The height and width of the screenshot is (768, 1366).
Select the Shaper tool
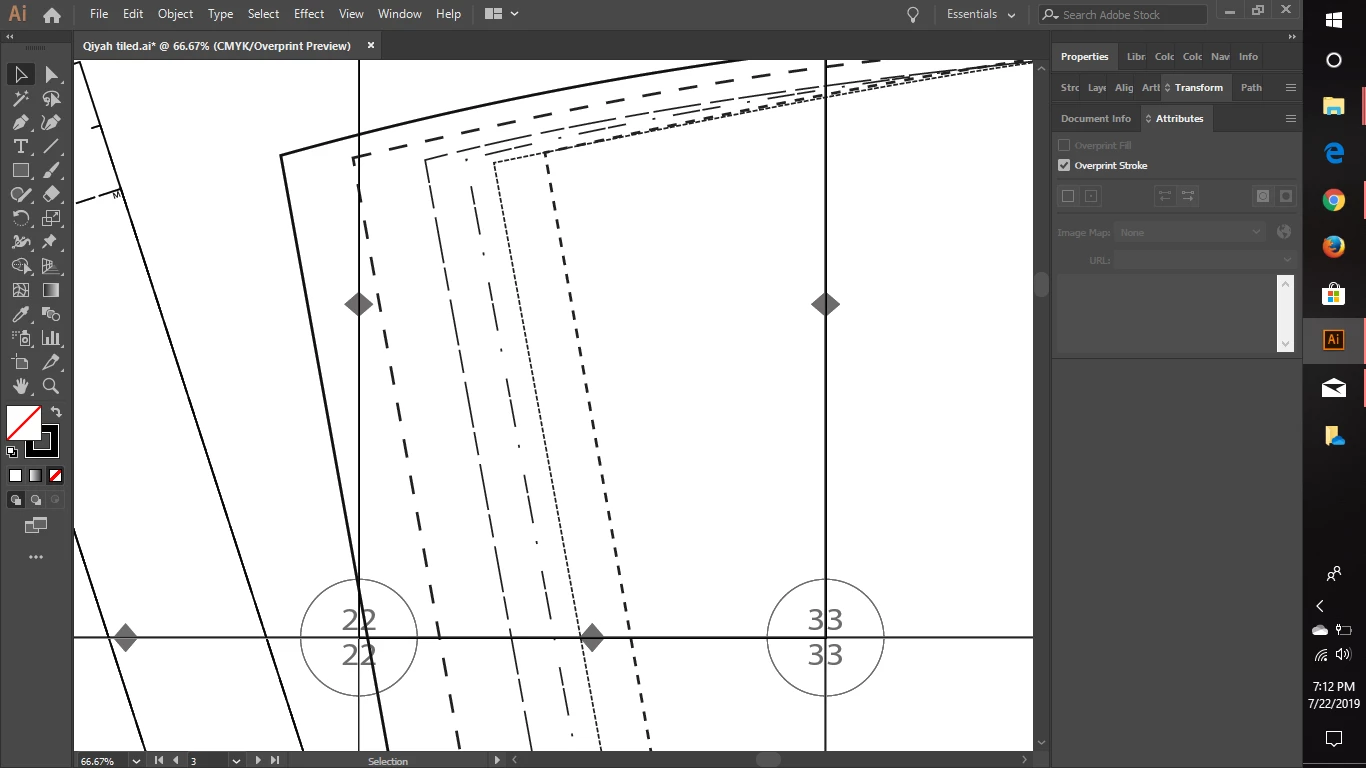[20, 194]
